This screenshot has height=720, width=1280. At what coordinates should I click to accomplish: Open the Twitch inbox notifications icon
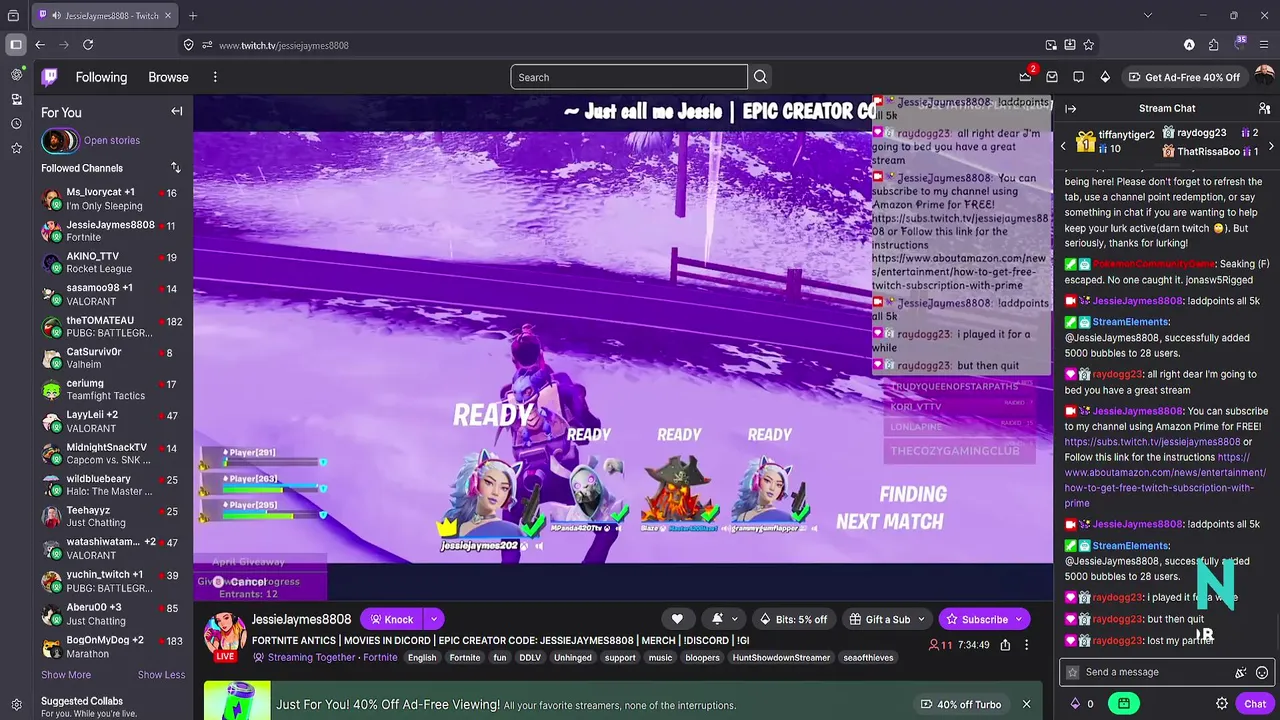[1052, 77]
